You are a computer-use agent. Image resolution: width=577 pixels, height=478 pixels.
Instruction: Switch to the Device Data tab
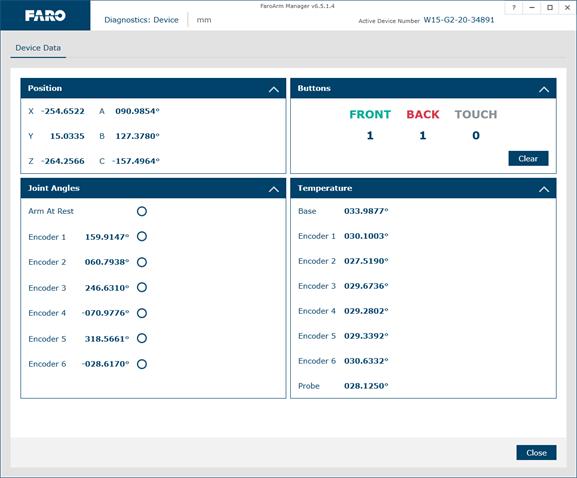click(38, 48)
